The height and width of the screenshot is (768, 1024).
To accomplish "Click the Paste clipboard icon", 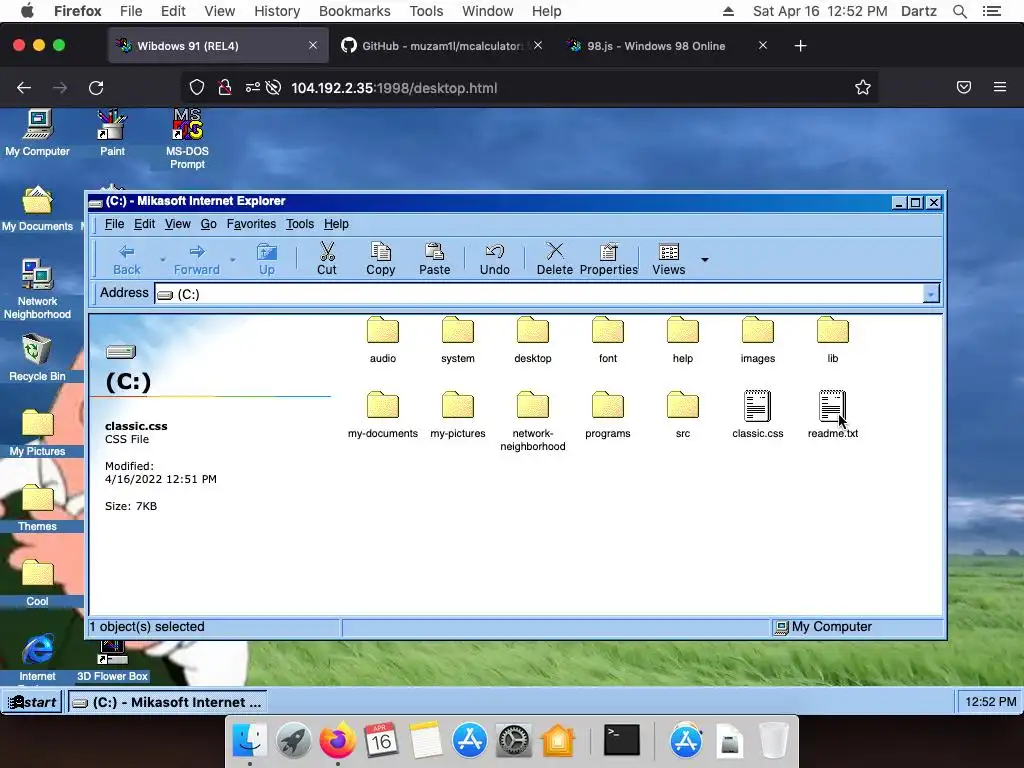I will [x=434, y=251].
